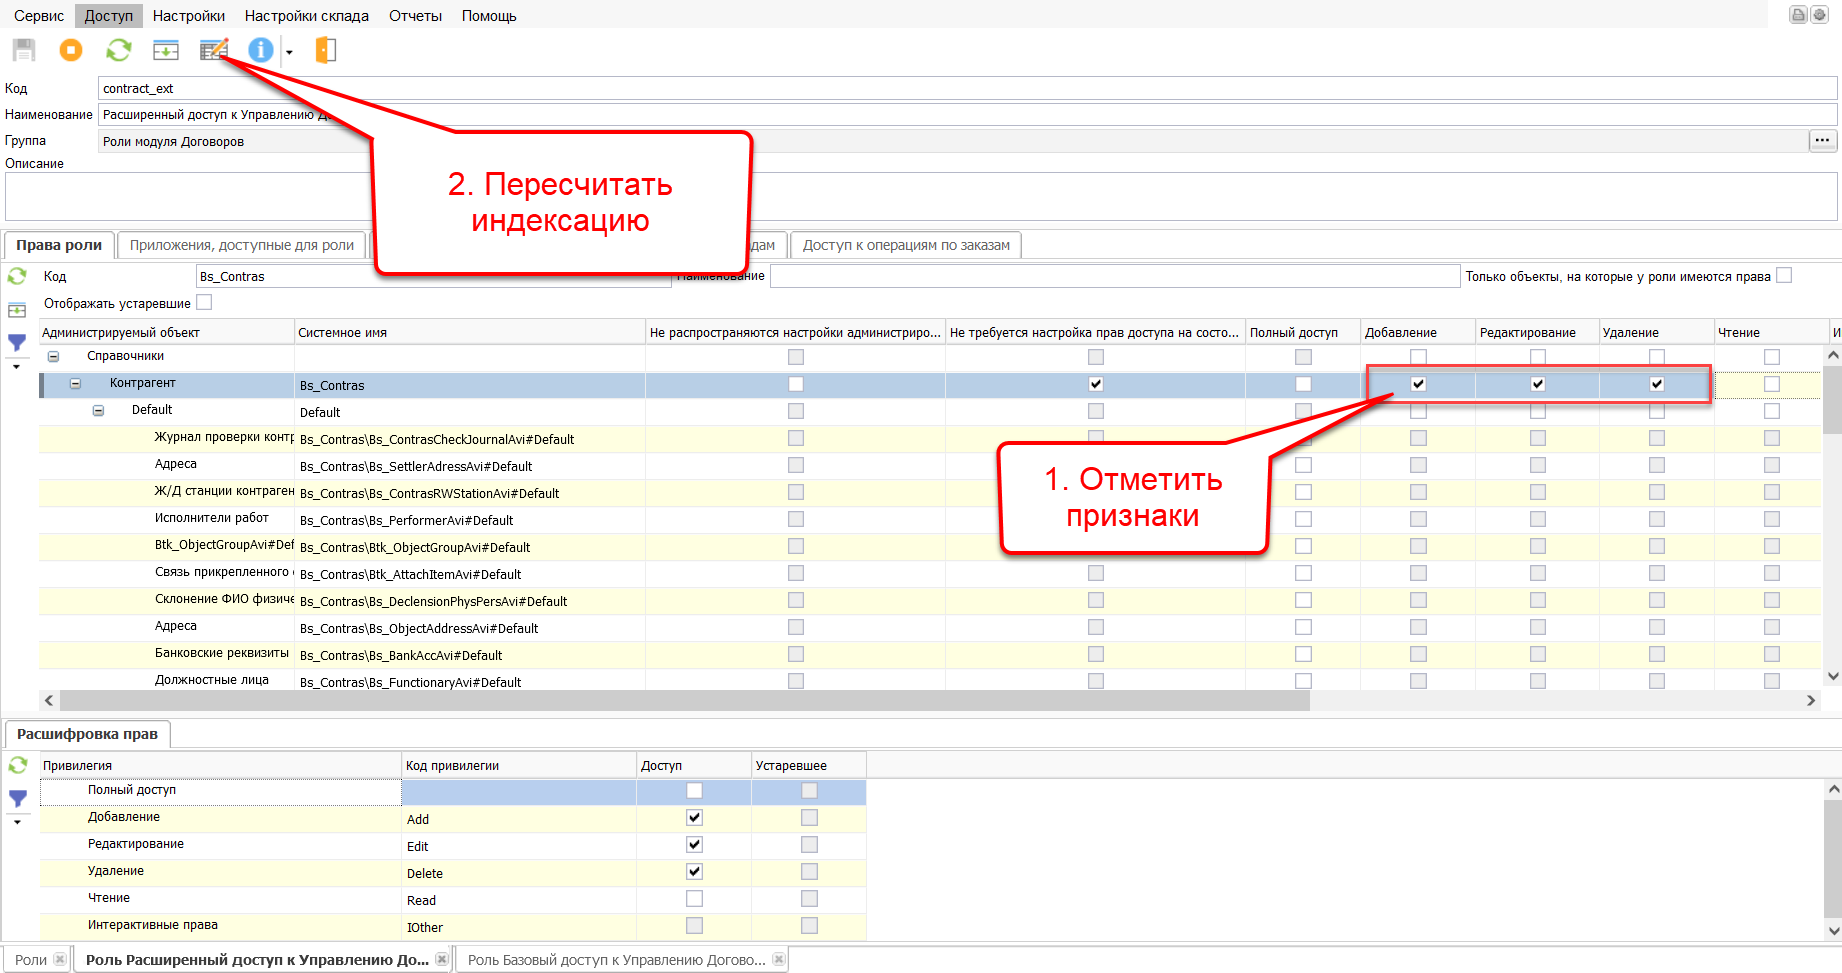The height and width of the screenshot is (973, 1842).
Task: Click the greyed-out floppy disk save icon
Action: pos(24,50)
